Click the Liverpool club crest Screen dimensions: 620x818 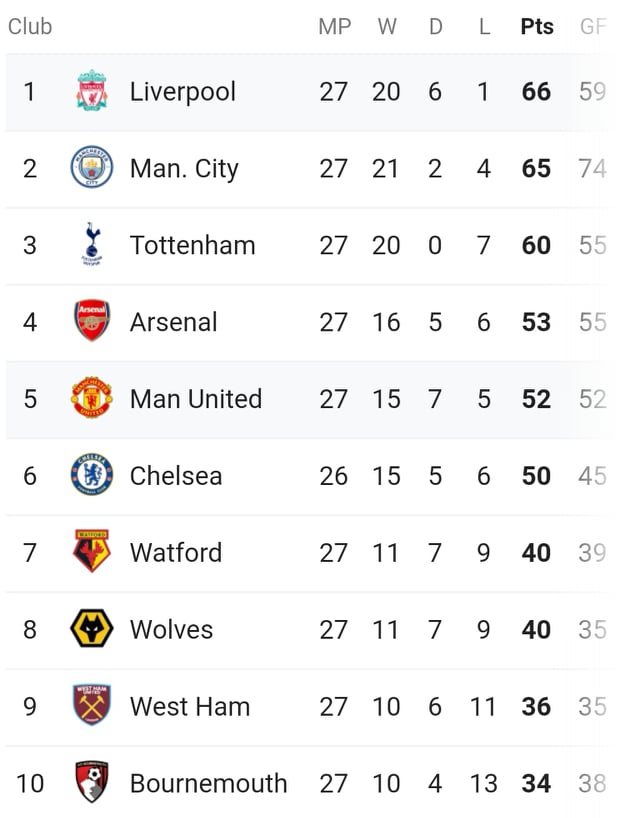pos(92,90)
